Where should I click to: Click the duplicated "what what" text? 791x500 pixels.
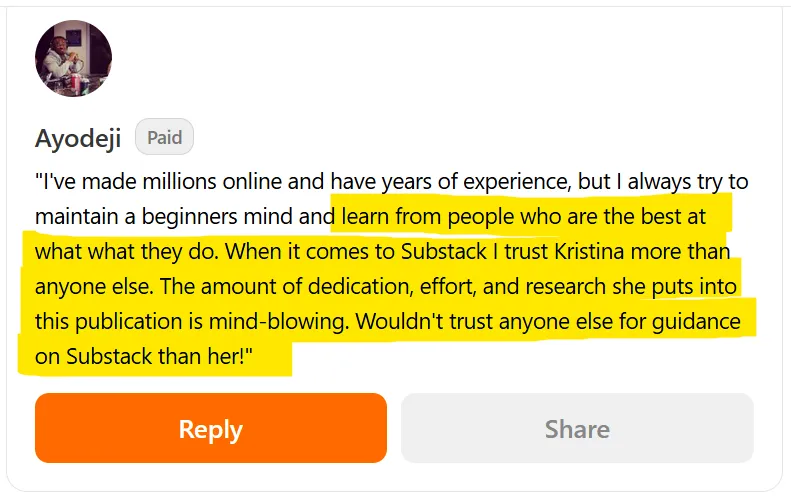pyautogui.click(x=86, y=250)
